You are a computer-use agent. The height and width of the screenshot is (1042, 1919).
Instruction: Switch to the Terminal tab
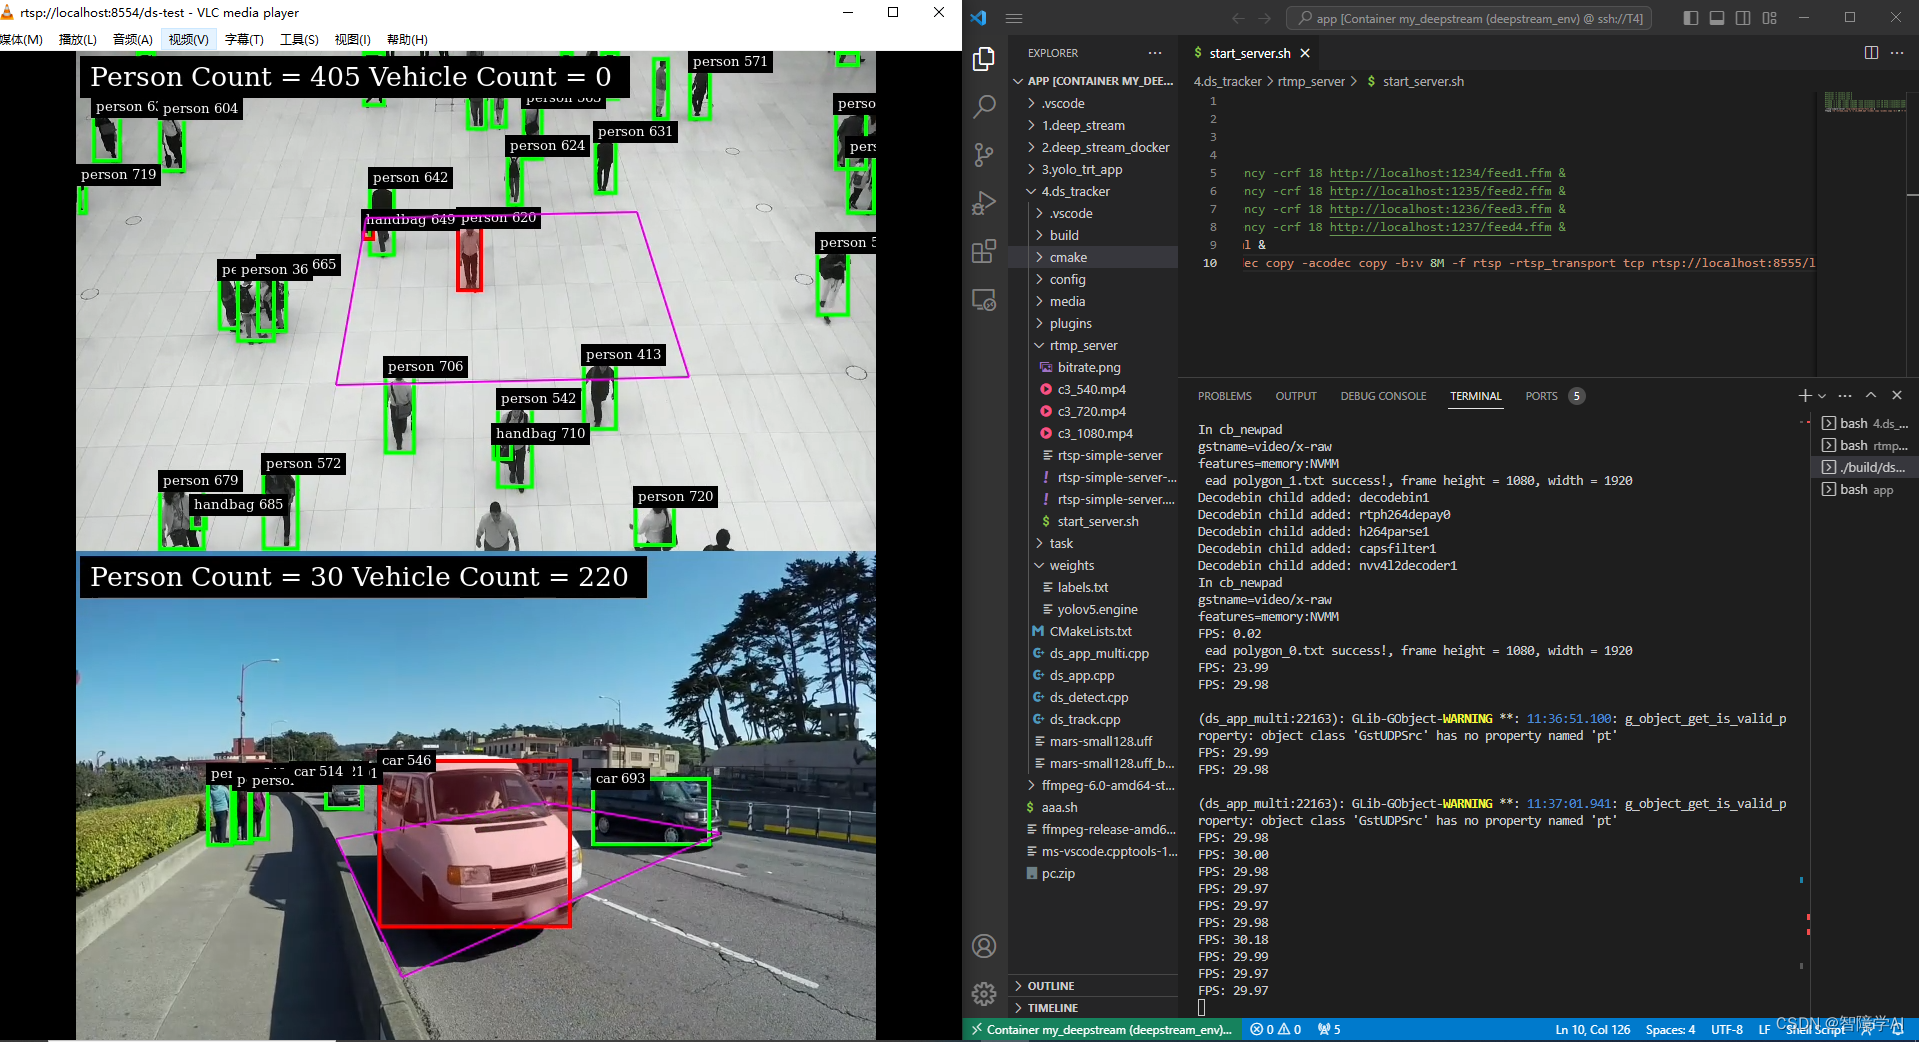[x=1476, y=396]
